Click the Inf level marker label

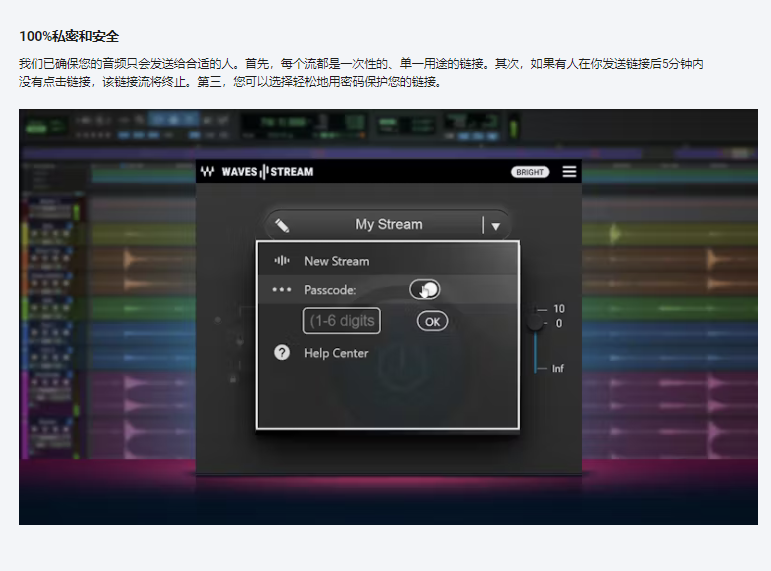[x=558, y=369]
